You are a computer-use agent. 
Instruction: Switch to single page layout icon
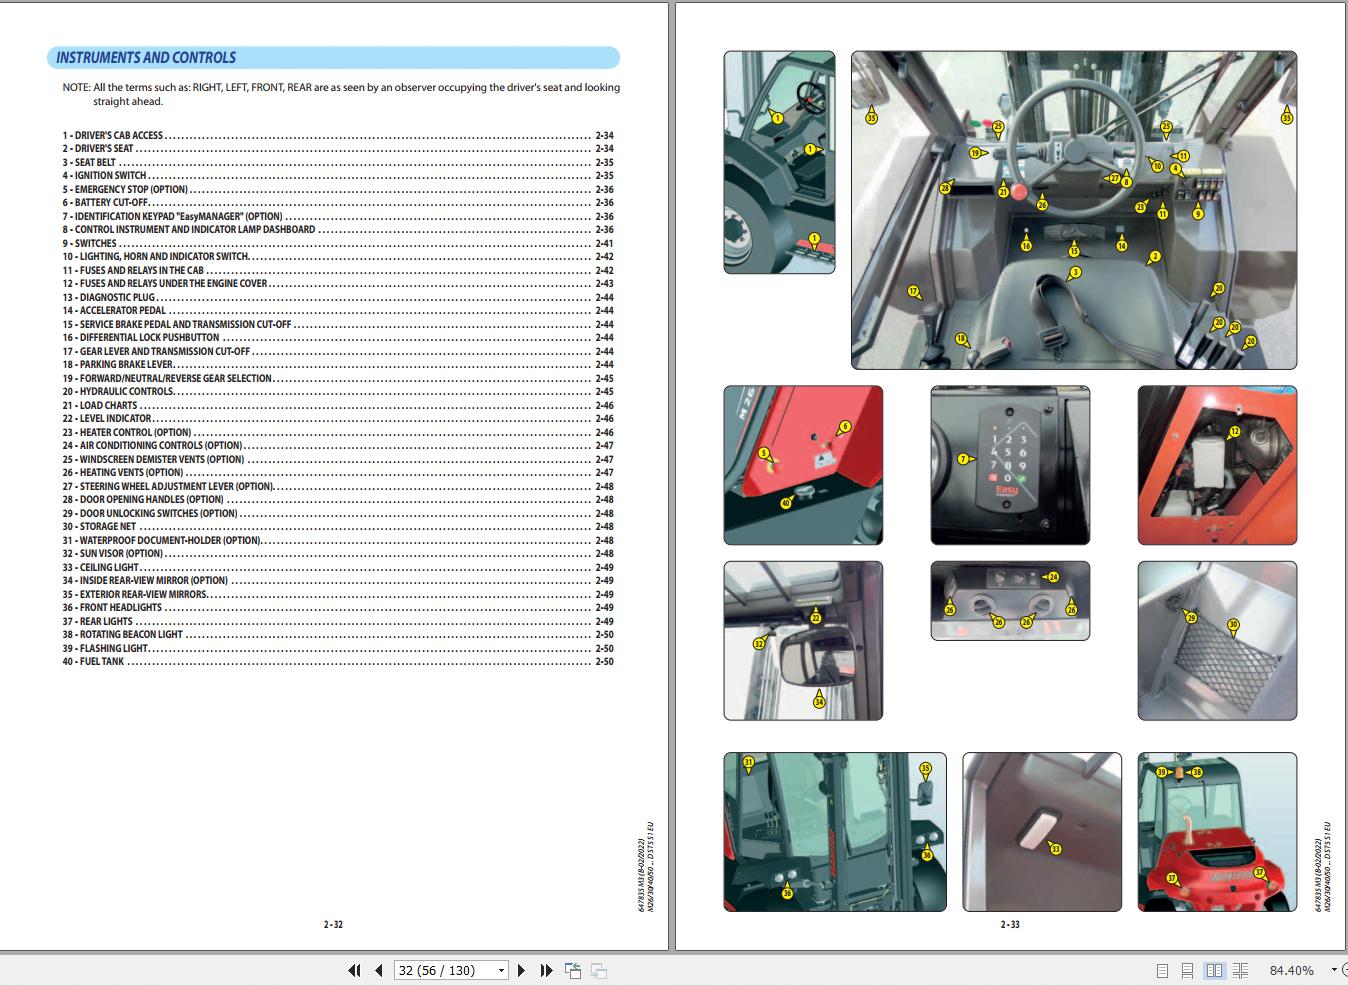click(1162, 970)
